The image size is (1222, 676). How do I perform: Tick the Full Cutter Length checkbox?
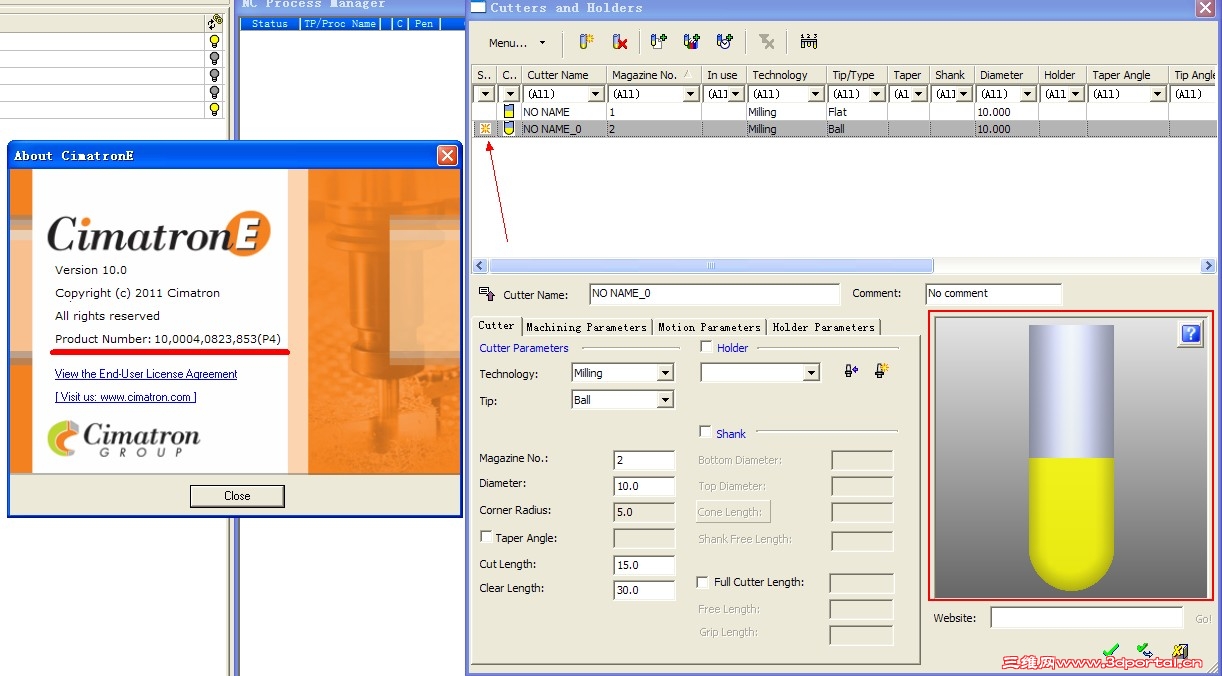point(703,581)
